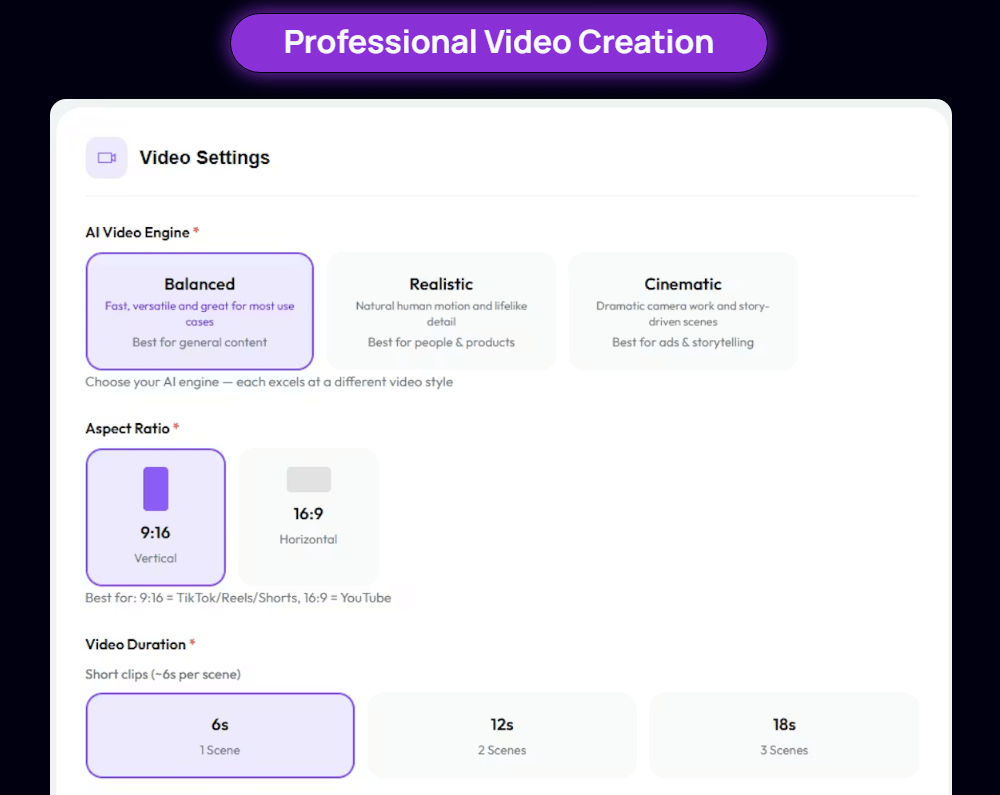Image resolution: width=1000 pixels, height=795 pixels.
Task: Click the Professional Video Creation banner
Action: point(498,42)
